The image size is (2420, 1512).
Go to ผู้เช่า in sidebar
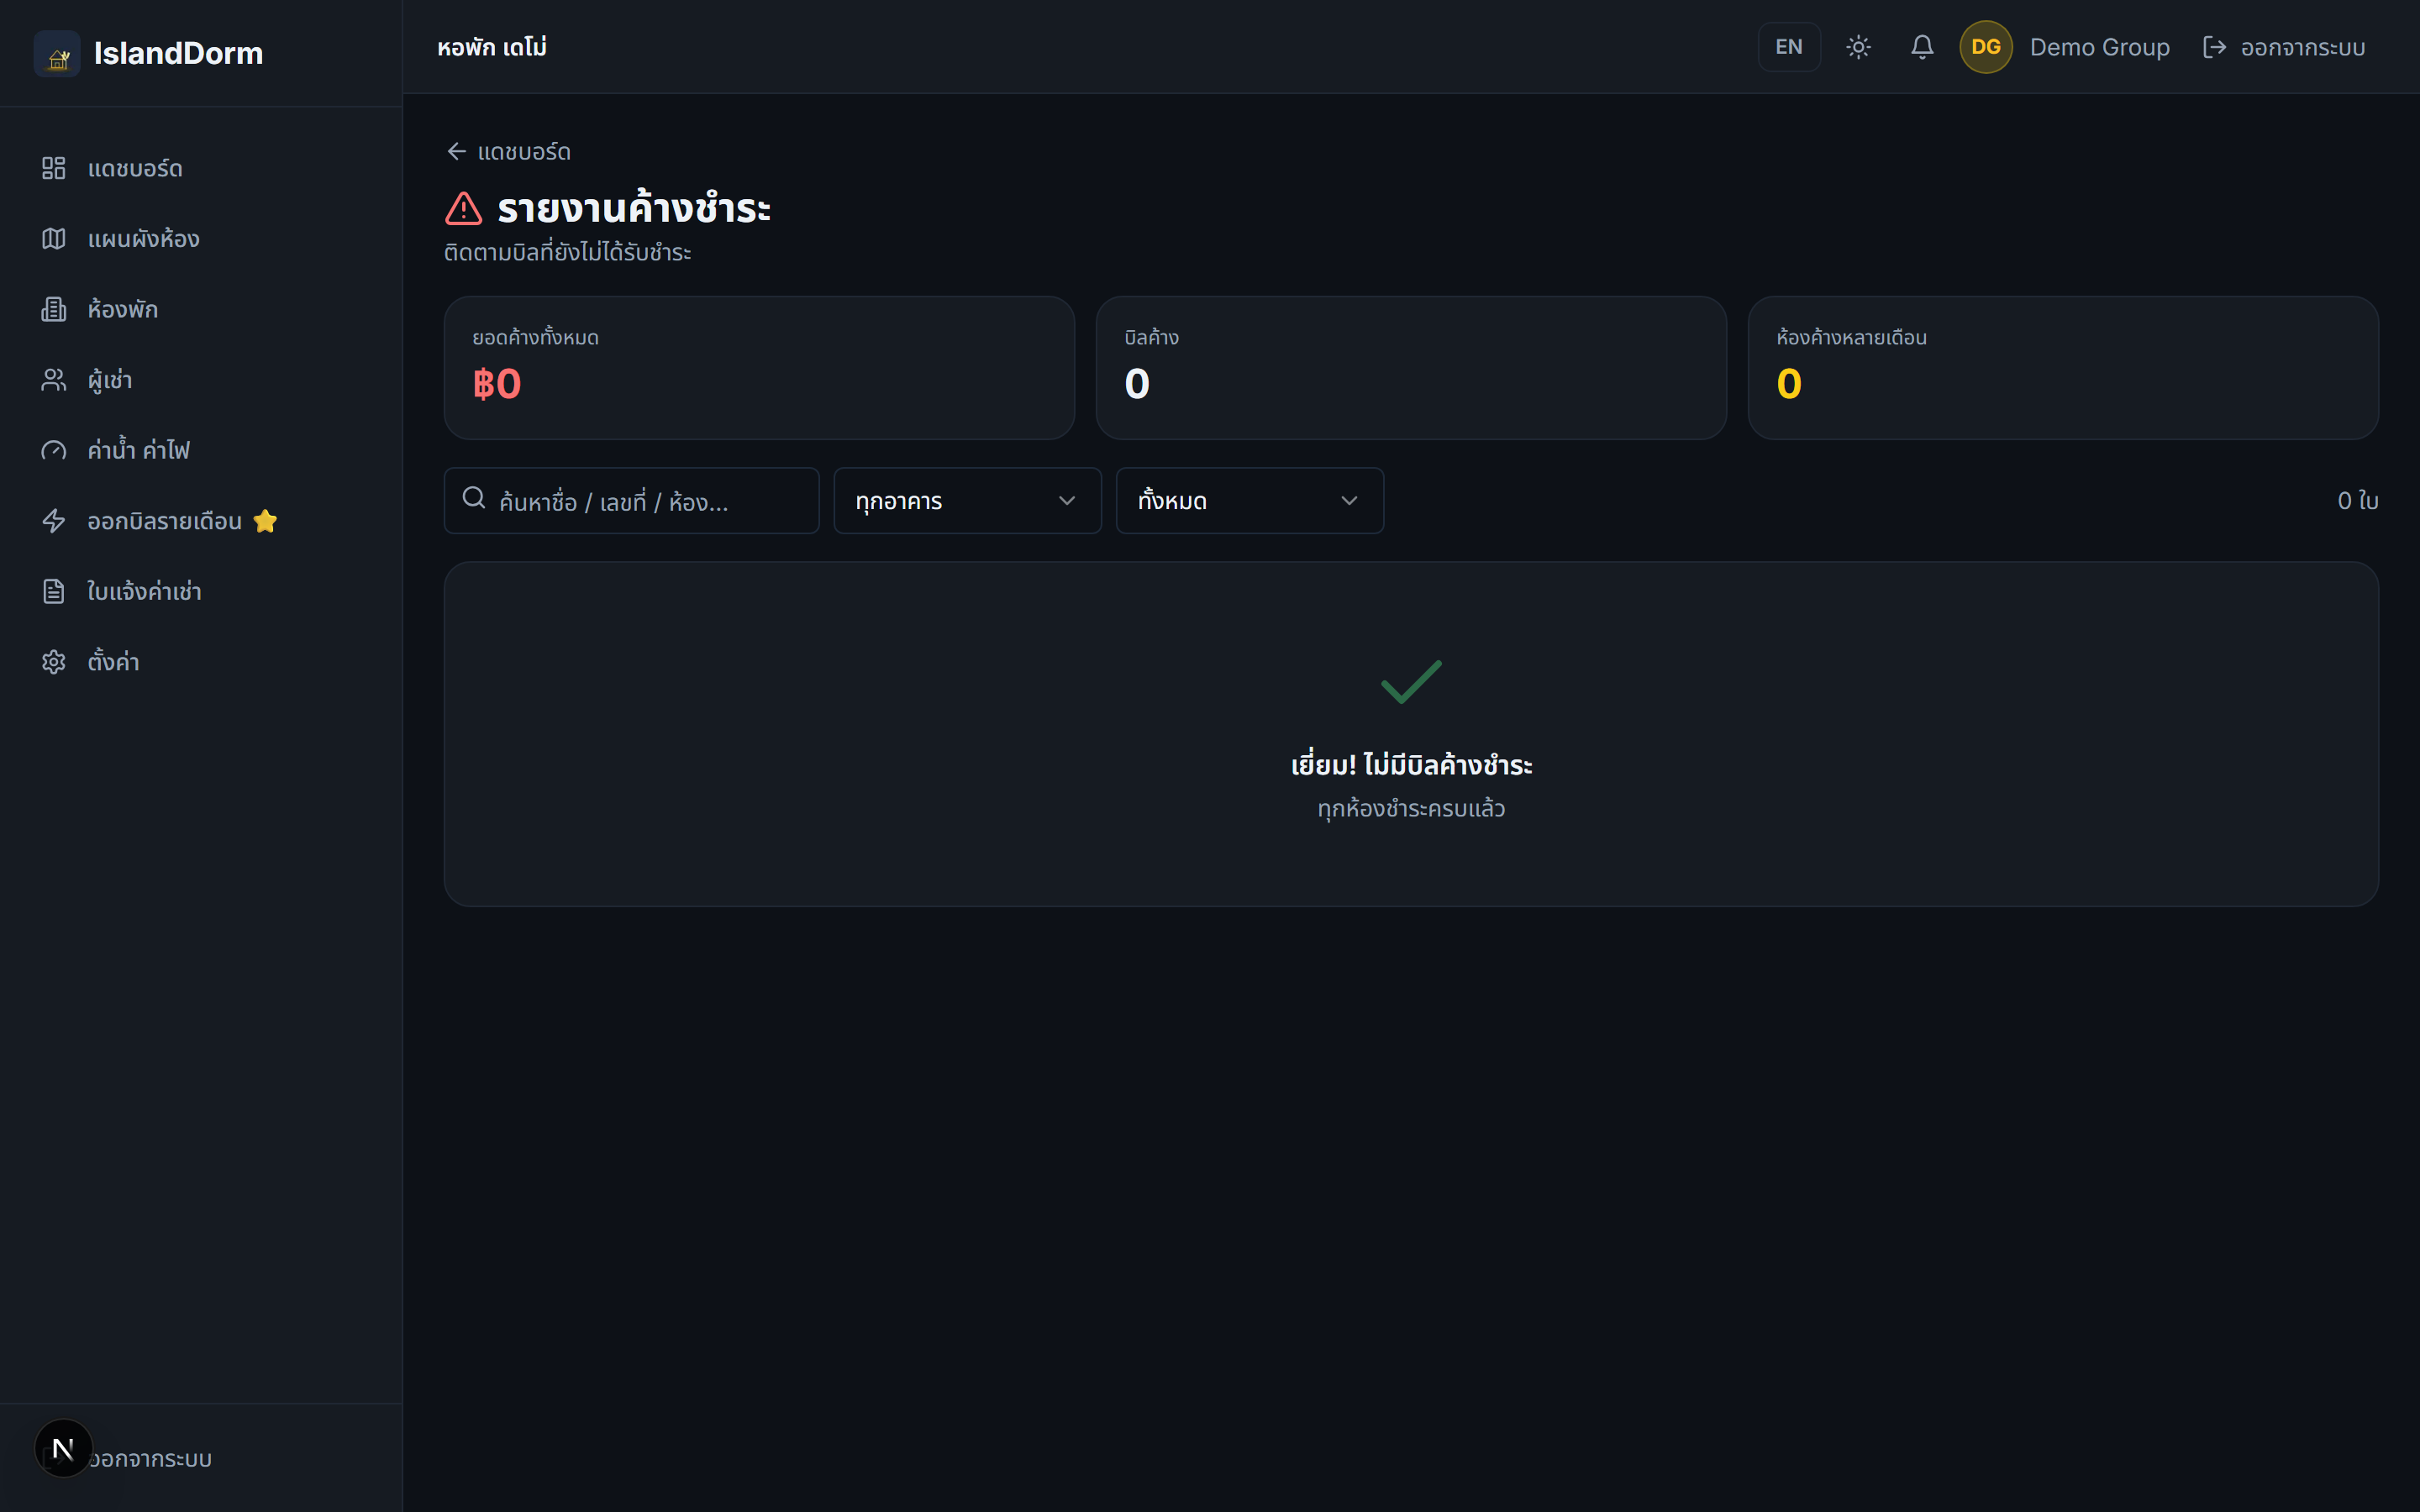200,380
